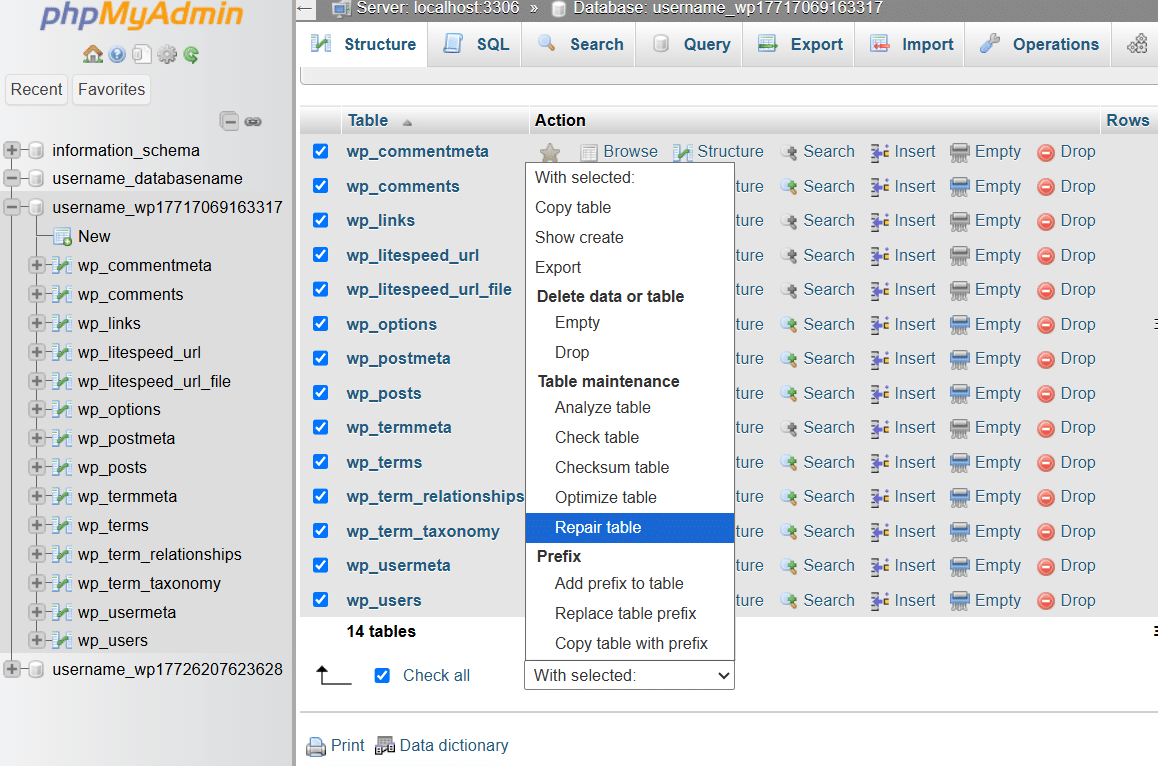Image resolution: width=1158 pixels, height=766 pixels.
Task: Select wp_term_taxonomy in sidebar tree
Action: pyautogui.click(x=149, y=584)
